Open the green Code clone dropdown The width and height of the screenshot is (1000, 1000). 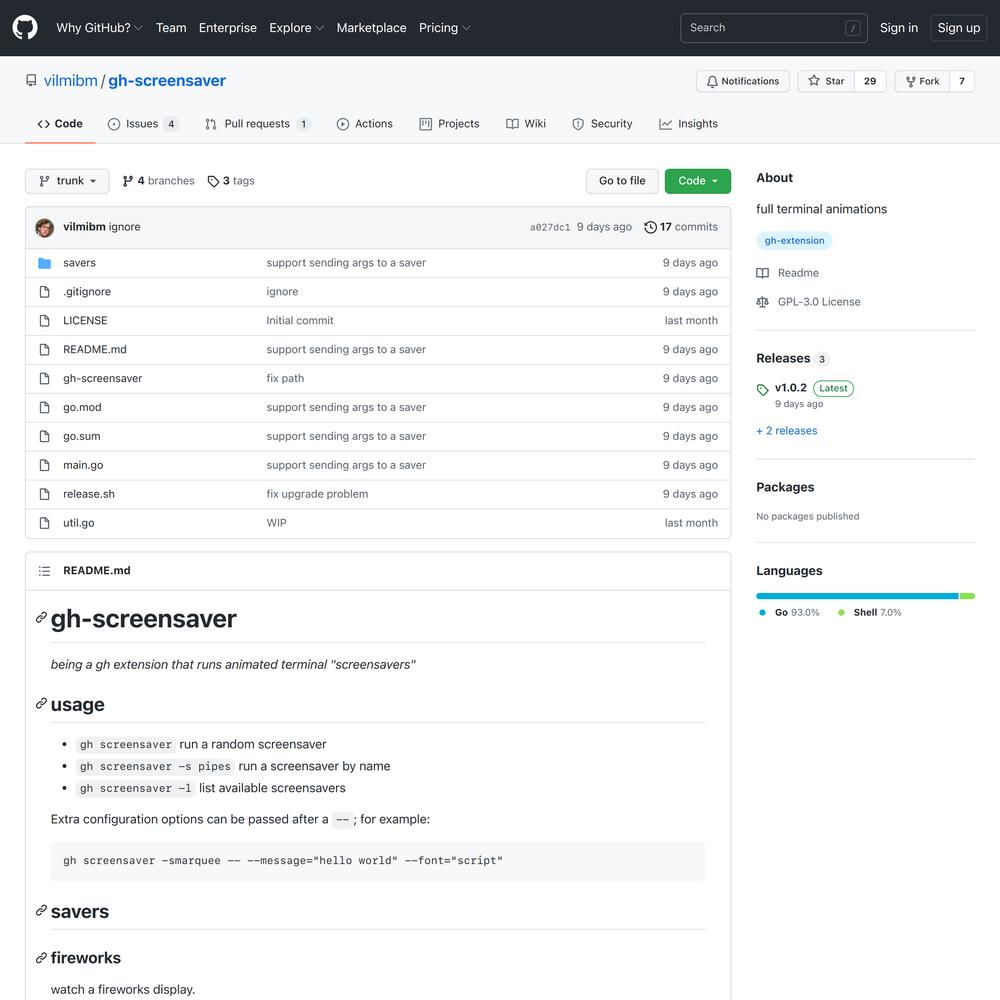tap(698, 181)
